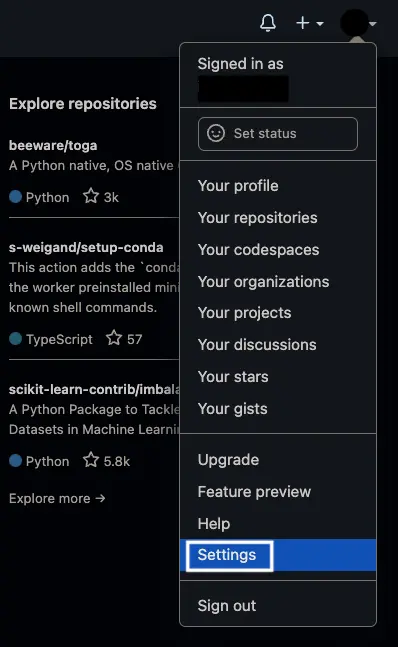Click the Set status button
This screenshot has width=398, height=647.
pyautogui.click(x=278, y=134)
